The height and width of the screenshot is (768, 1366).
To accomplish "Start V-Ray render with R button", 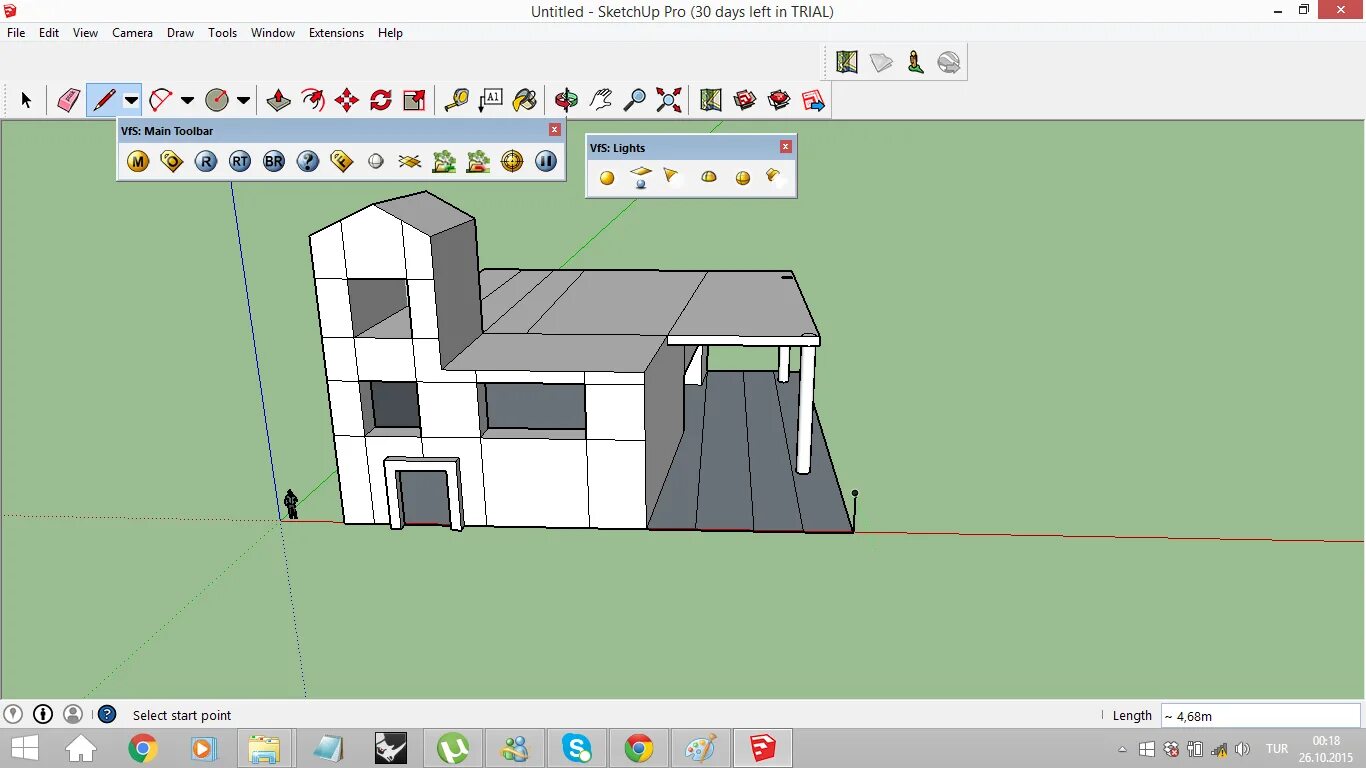I will (206, 161).
